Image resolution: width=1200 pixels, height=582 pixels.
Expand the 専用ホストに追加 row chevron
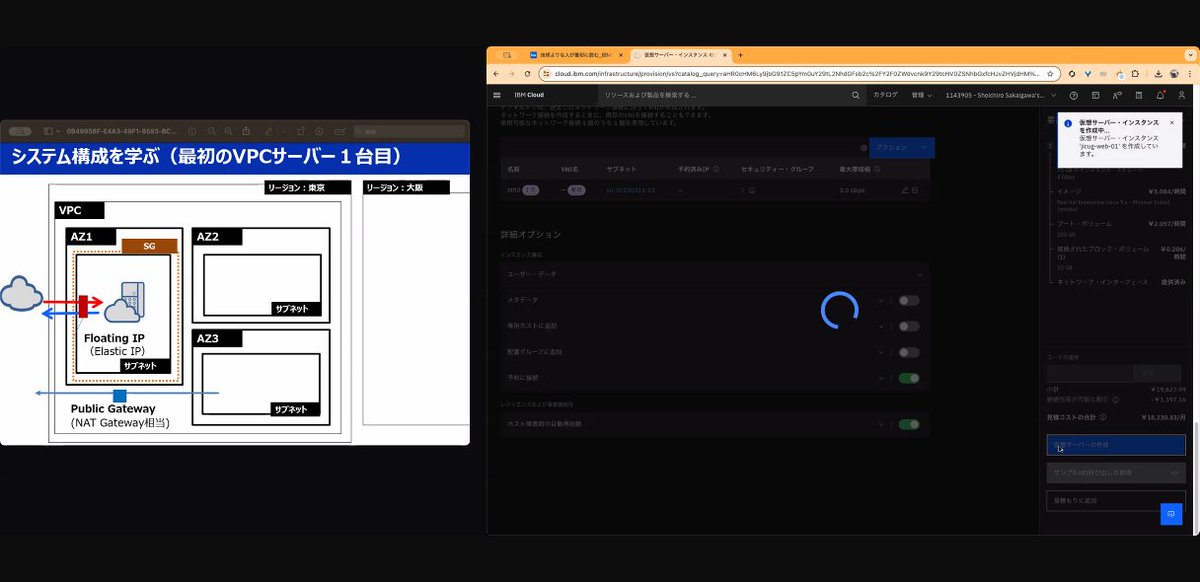click(881, 326)
